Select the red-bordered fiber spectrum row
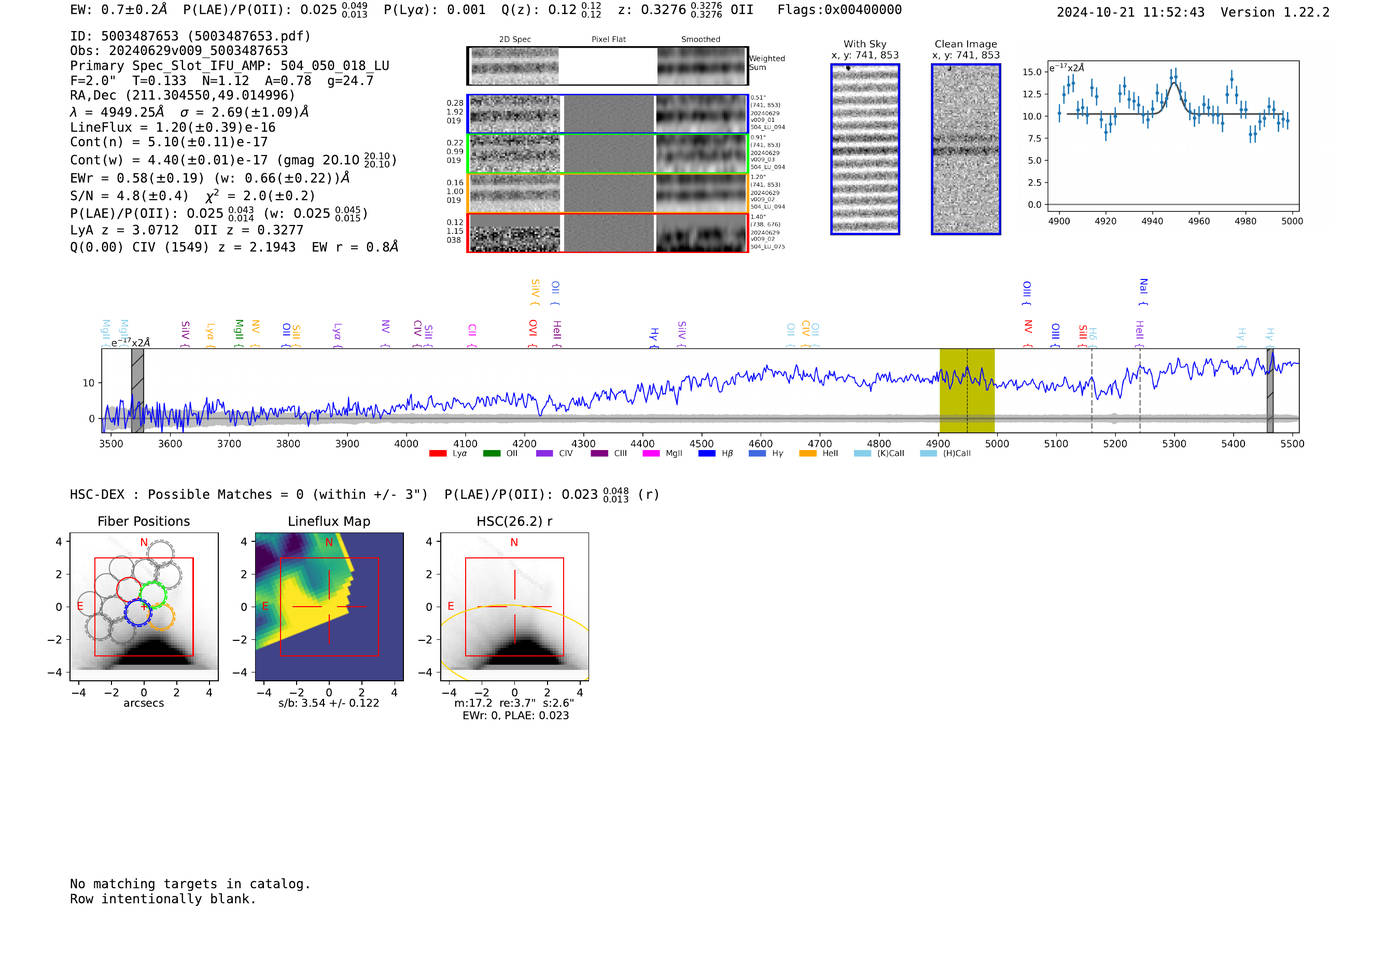Screen dimensions: 1400x953 607,233
